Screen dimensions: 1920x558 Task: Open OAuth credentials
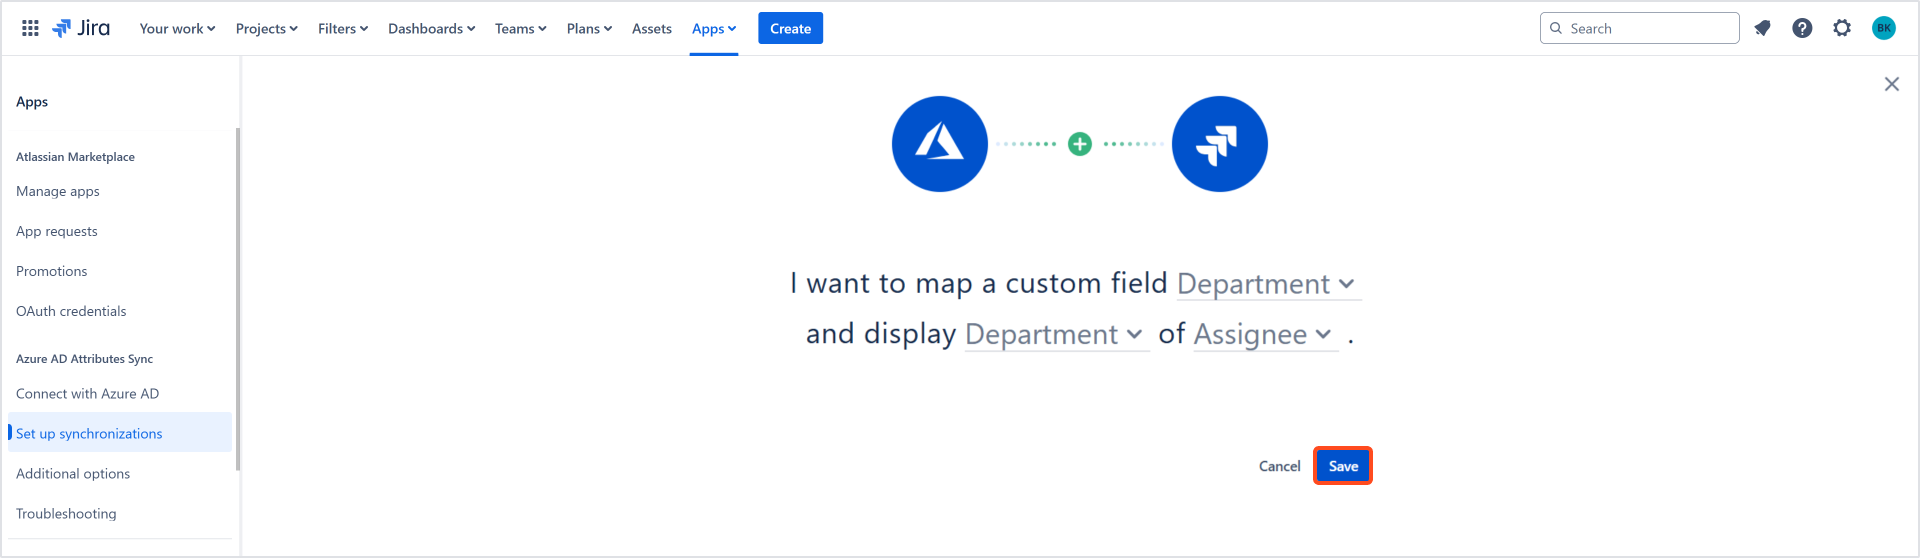(x=71, y=311)
